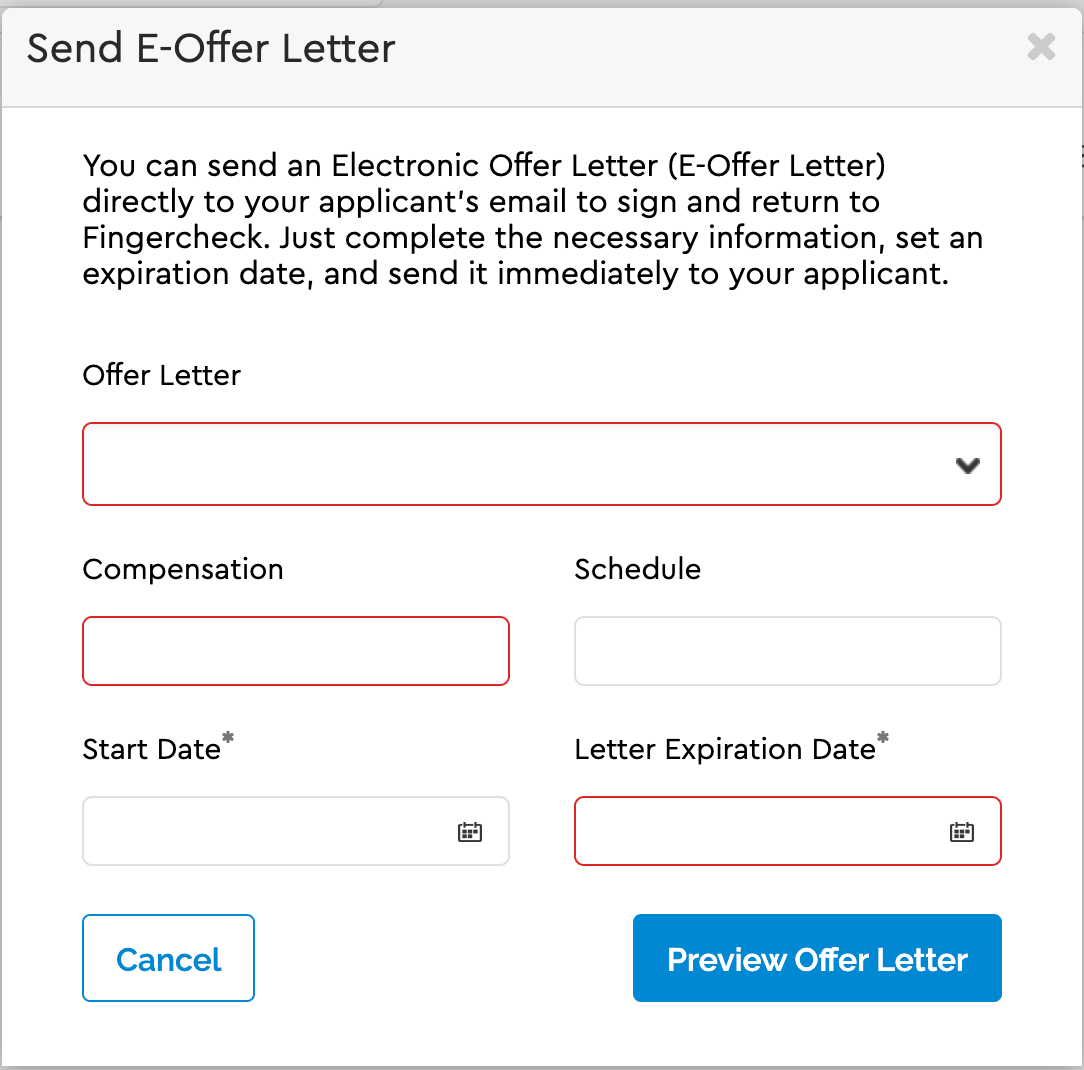Click the Offer Letter field label

coord(162,376)
